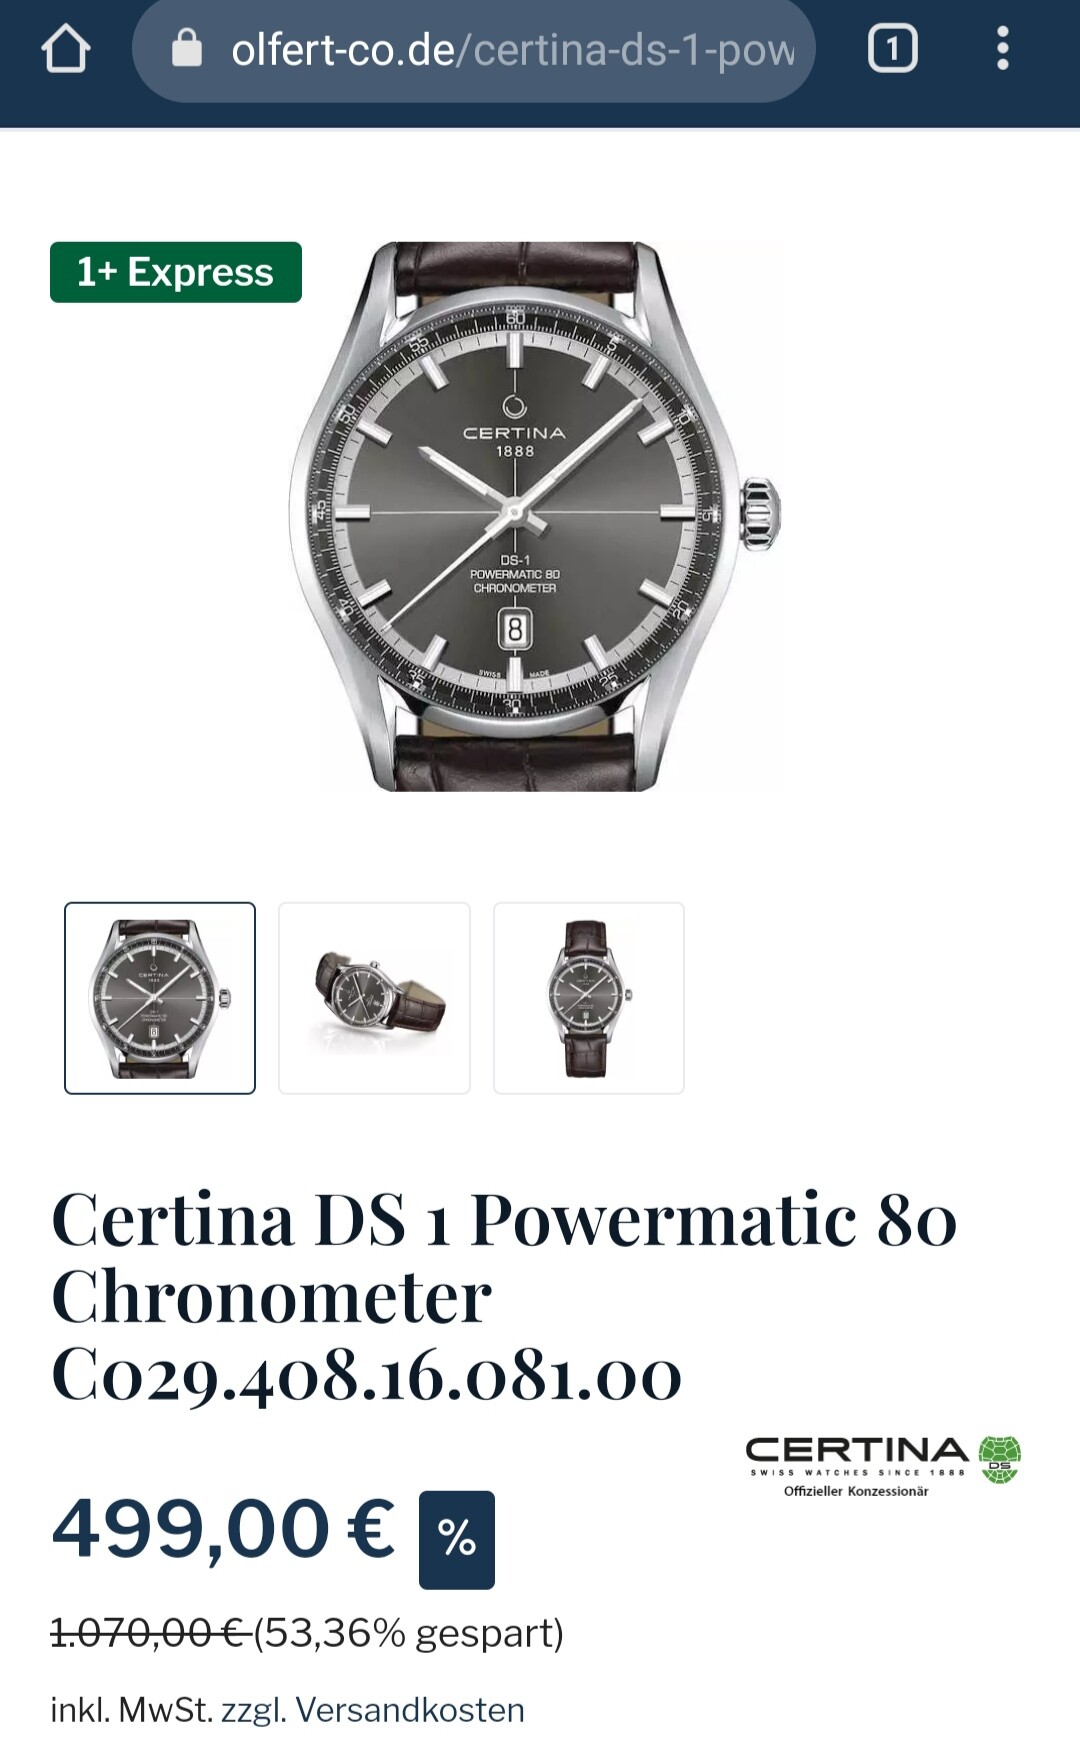View site security via the padlock icon
The height and width of the screenshot is (1752, 1080).
(x=187, y=47)
